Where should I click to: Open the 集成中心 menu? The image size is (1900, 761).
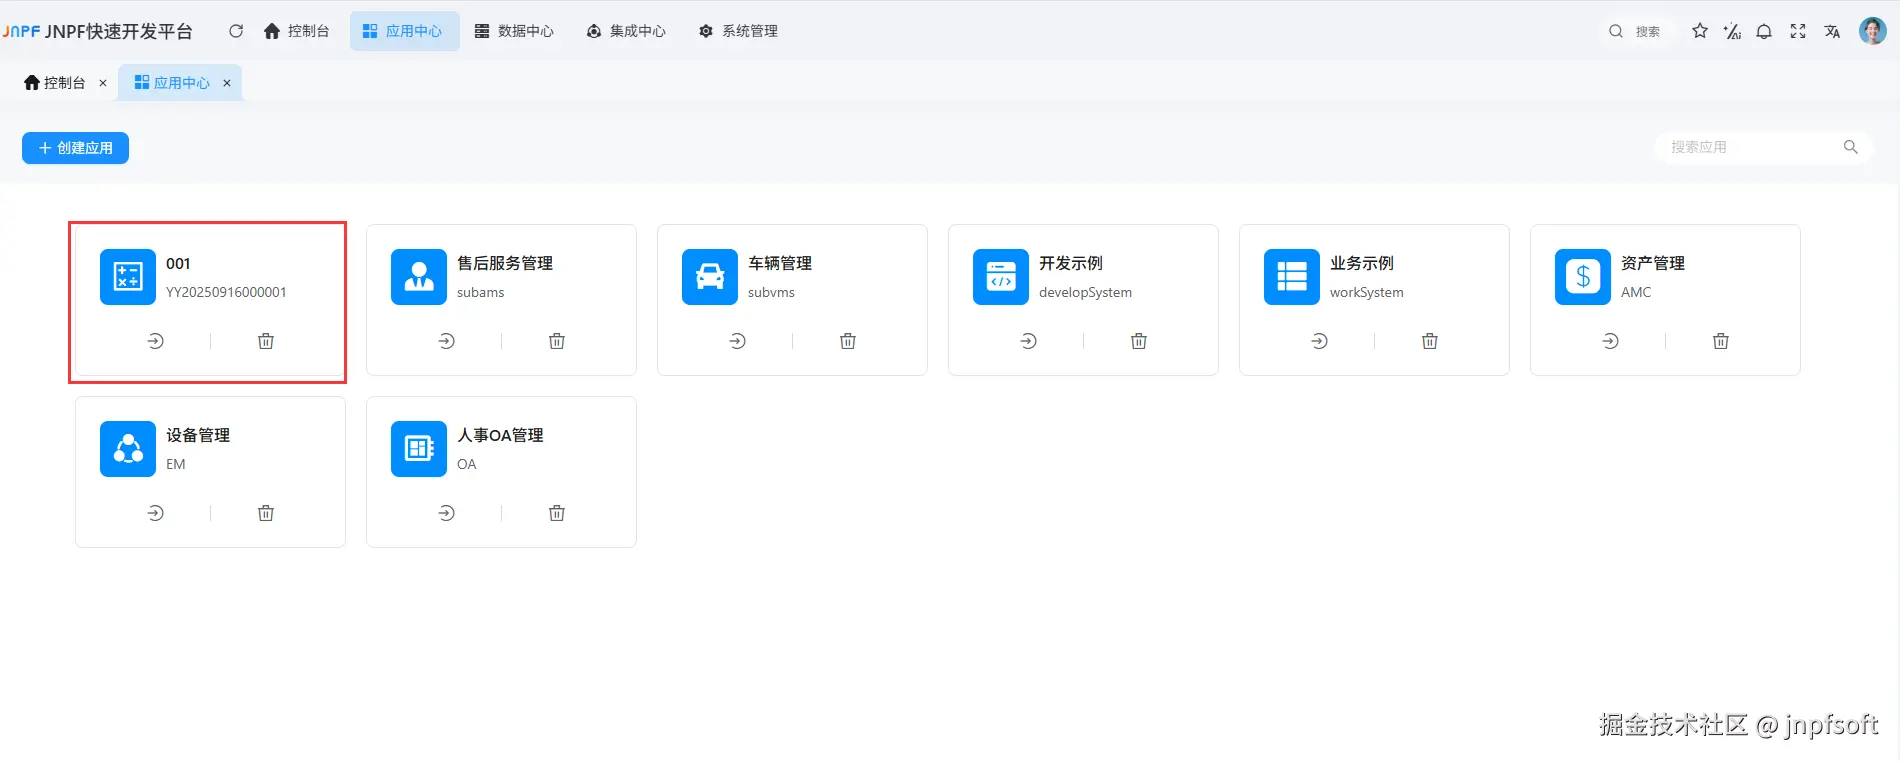[x=626, y=31]
